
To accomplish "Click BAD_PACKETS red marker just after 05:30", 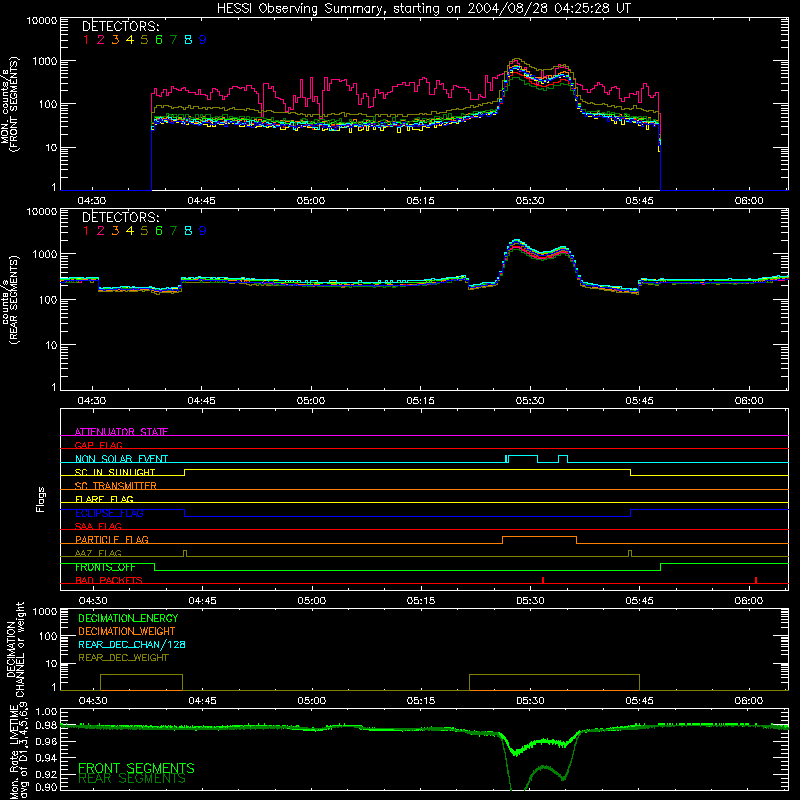I will click(x=543, y=580).
